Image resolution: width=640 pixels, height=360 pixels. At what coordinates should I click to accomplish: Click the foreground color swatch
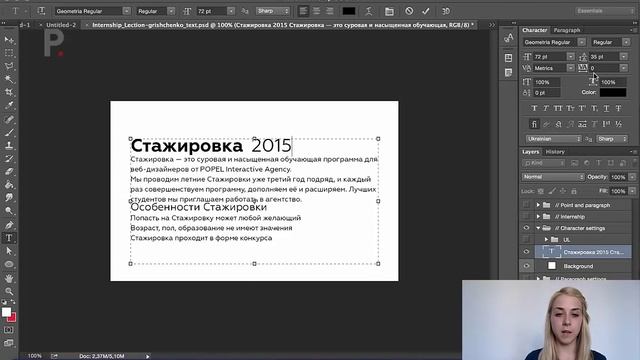tap(6, 312)
